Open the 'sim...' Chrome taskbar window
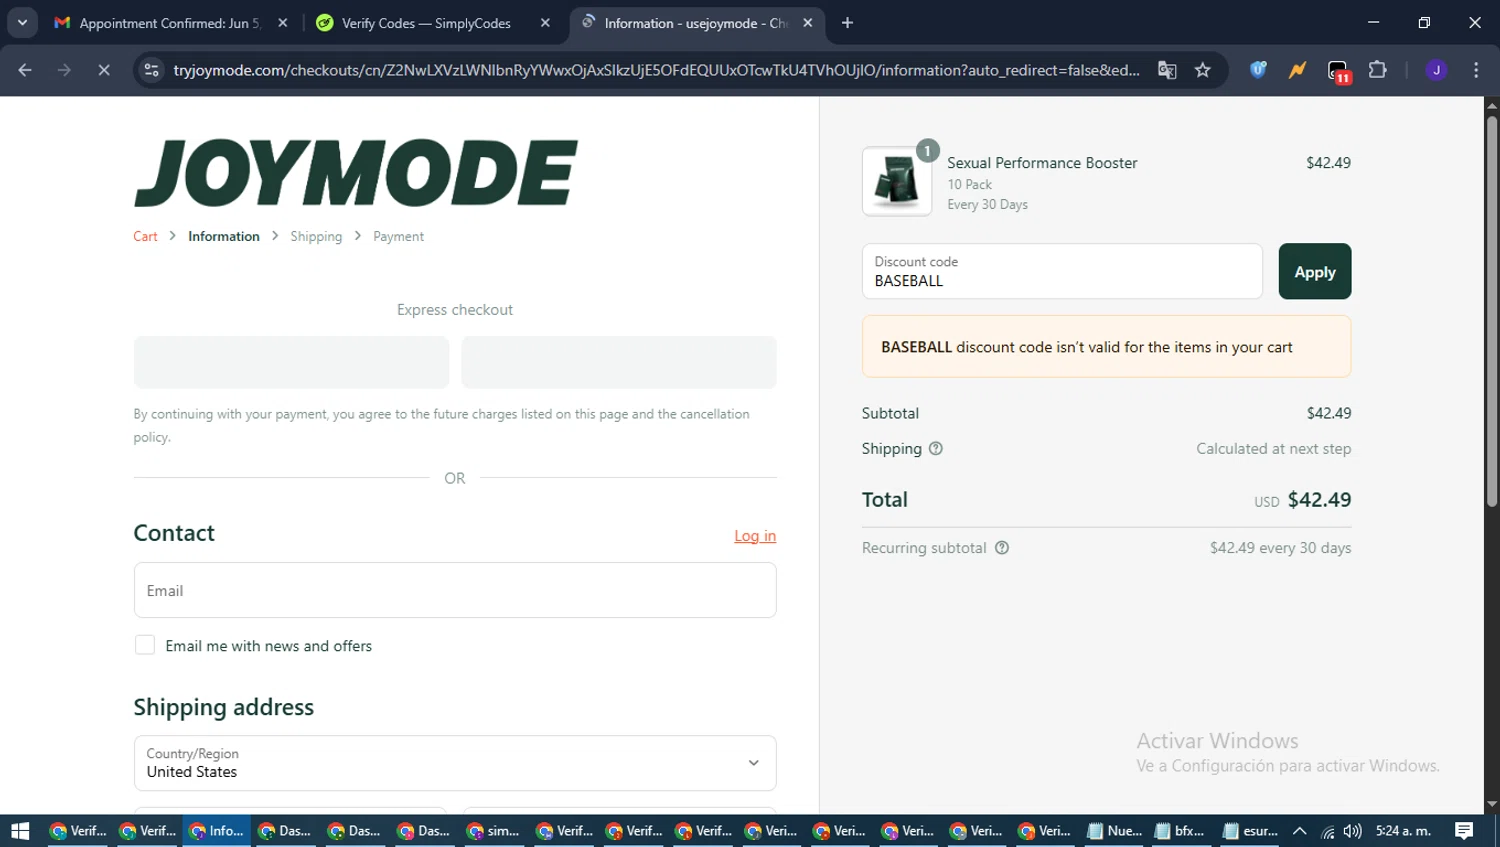This screenshot has width=1500, height=847. (494, 831)
